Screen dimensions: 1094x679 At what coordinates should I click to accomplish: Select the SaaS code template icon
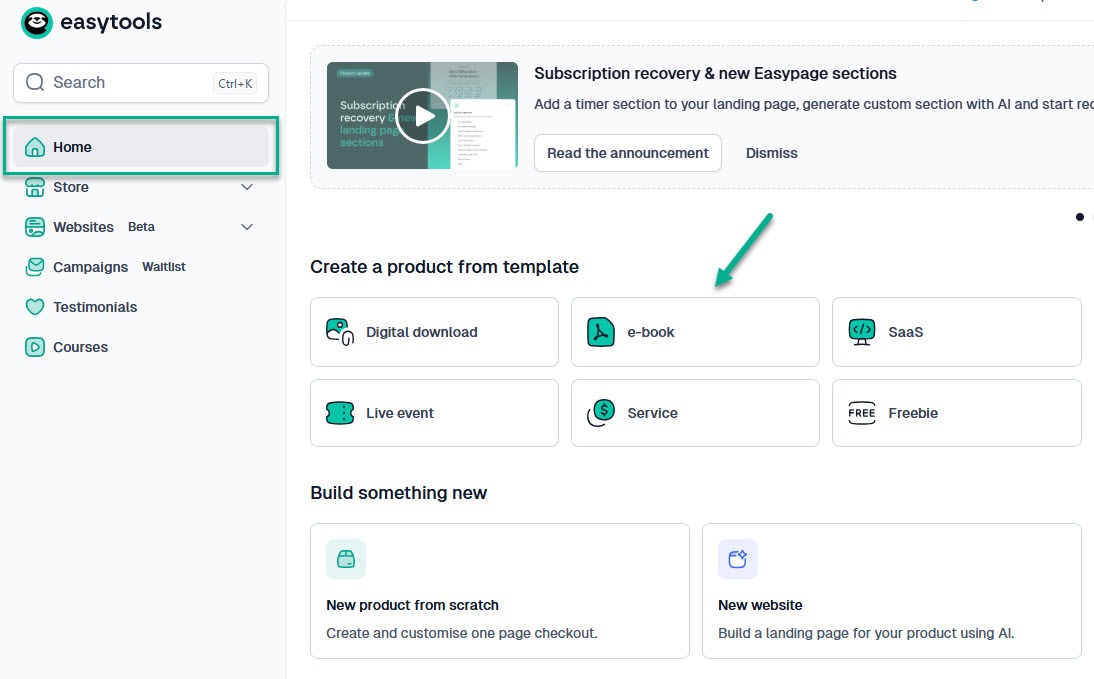pyautogui.click(x=861, y=332)
